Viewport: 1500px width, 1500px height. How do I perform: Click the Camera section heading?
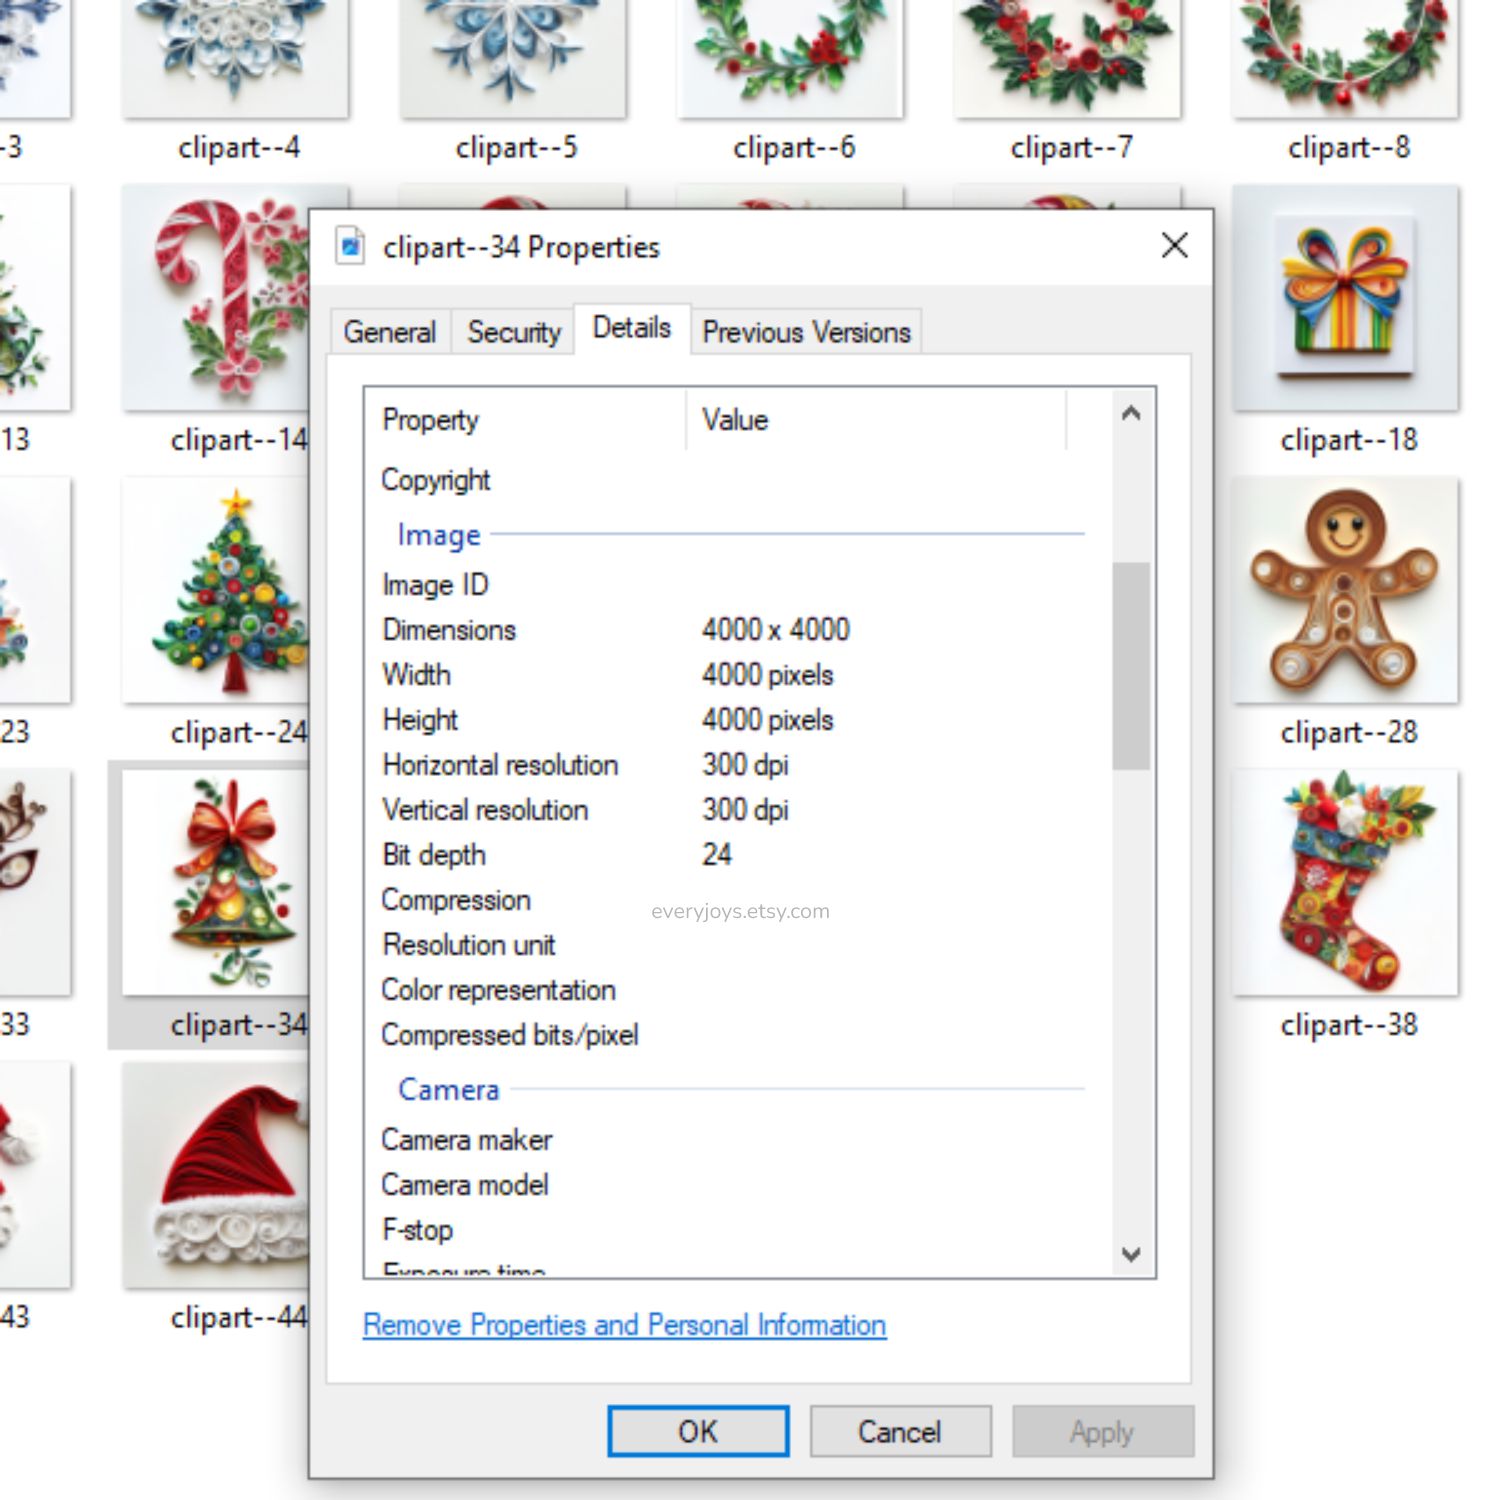coord(448,1089)
